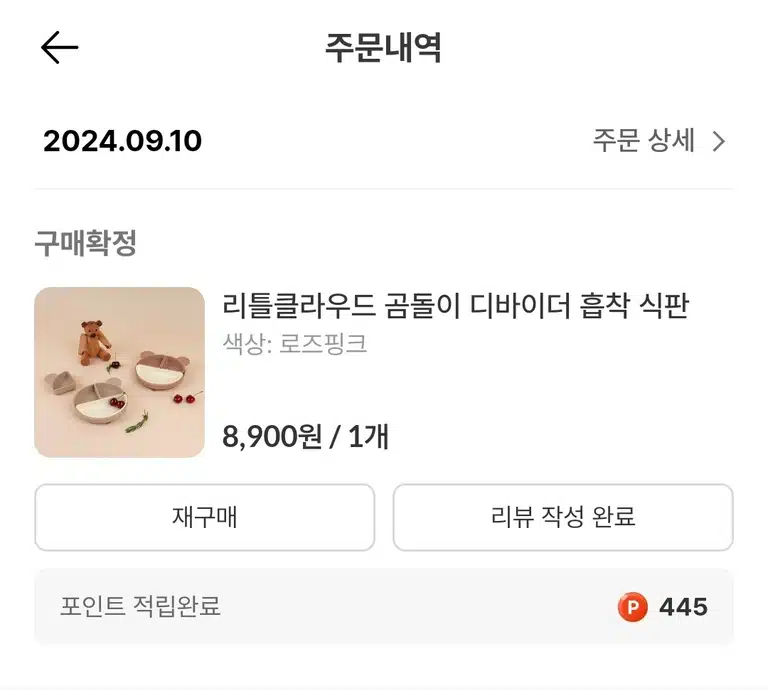Click the 포인트 적립완료 label
The image size is (768, 690).
[140, 606]
